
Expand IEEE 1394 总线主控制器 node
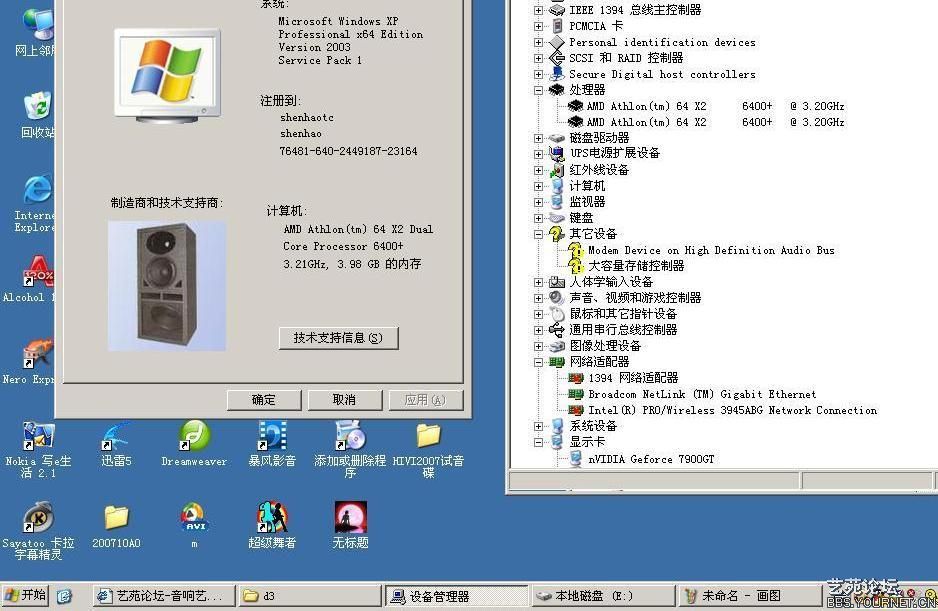tap(538, 10)
